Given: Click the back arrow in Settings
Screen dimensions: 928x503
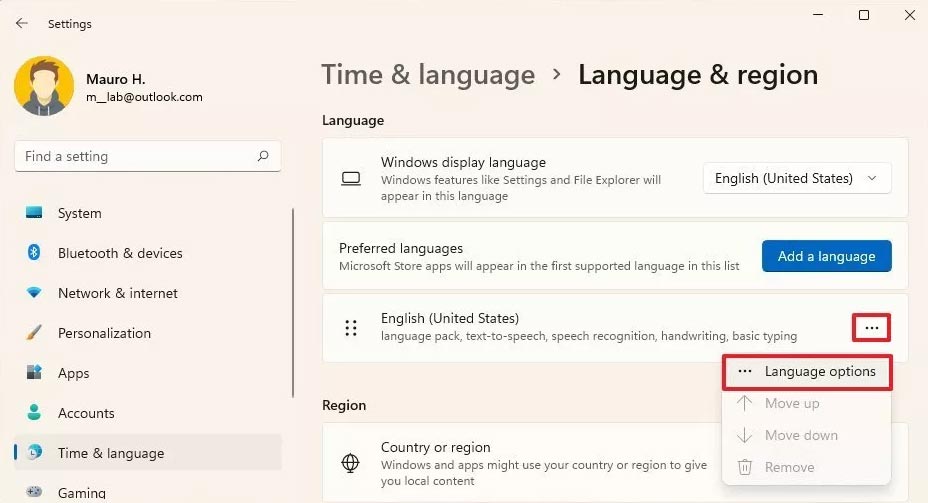Looking at the screenshot, I should pyautogui.click(x=22, y=23).
